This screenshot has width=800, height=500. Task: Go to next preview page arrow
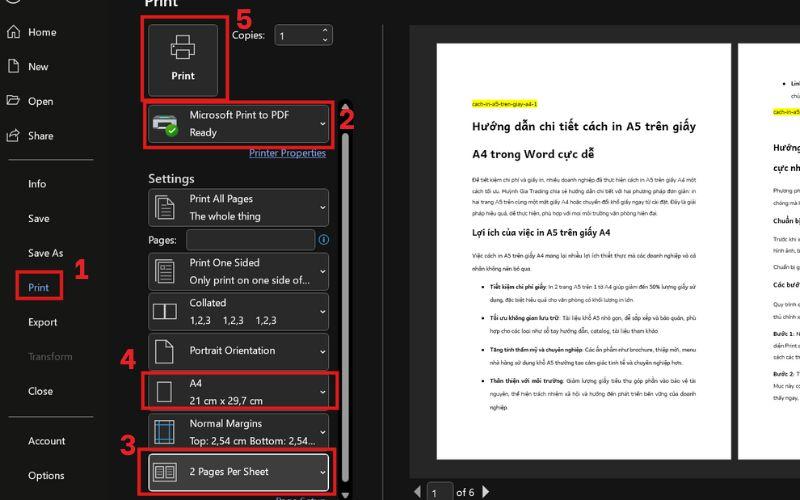(x=486, y=492)
